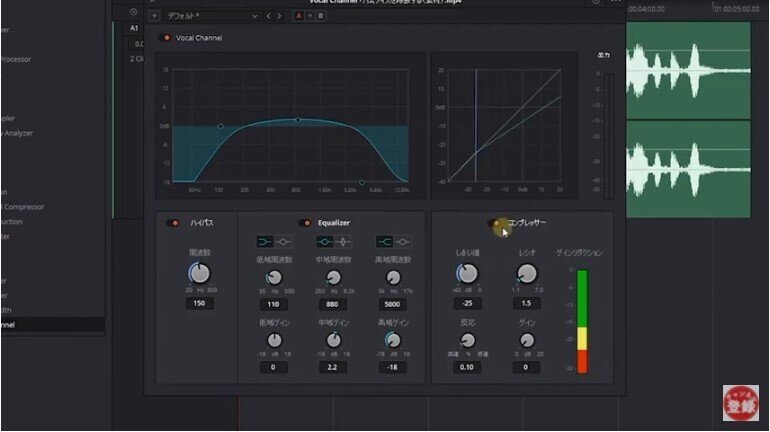Click the ratio field showing 1.5
The height and width of the screenshot is (432, 770).
pos(526,303)
